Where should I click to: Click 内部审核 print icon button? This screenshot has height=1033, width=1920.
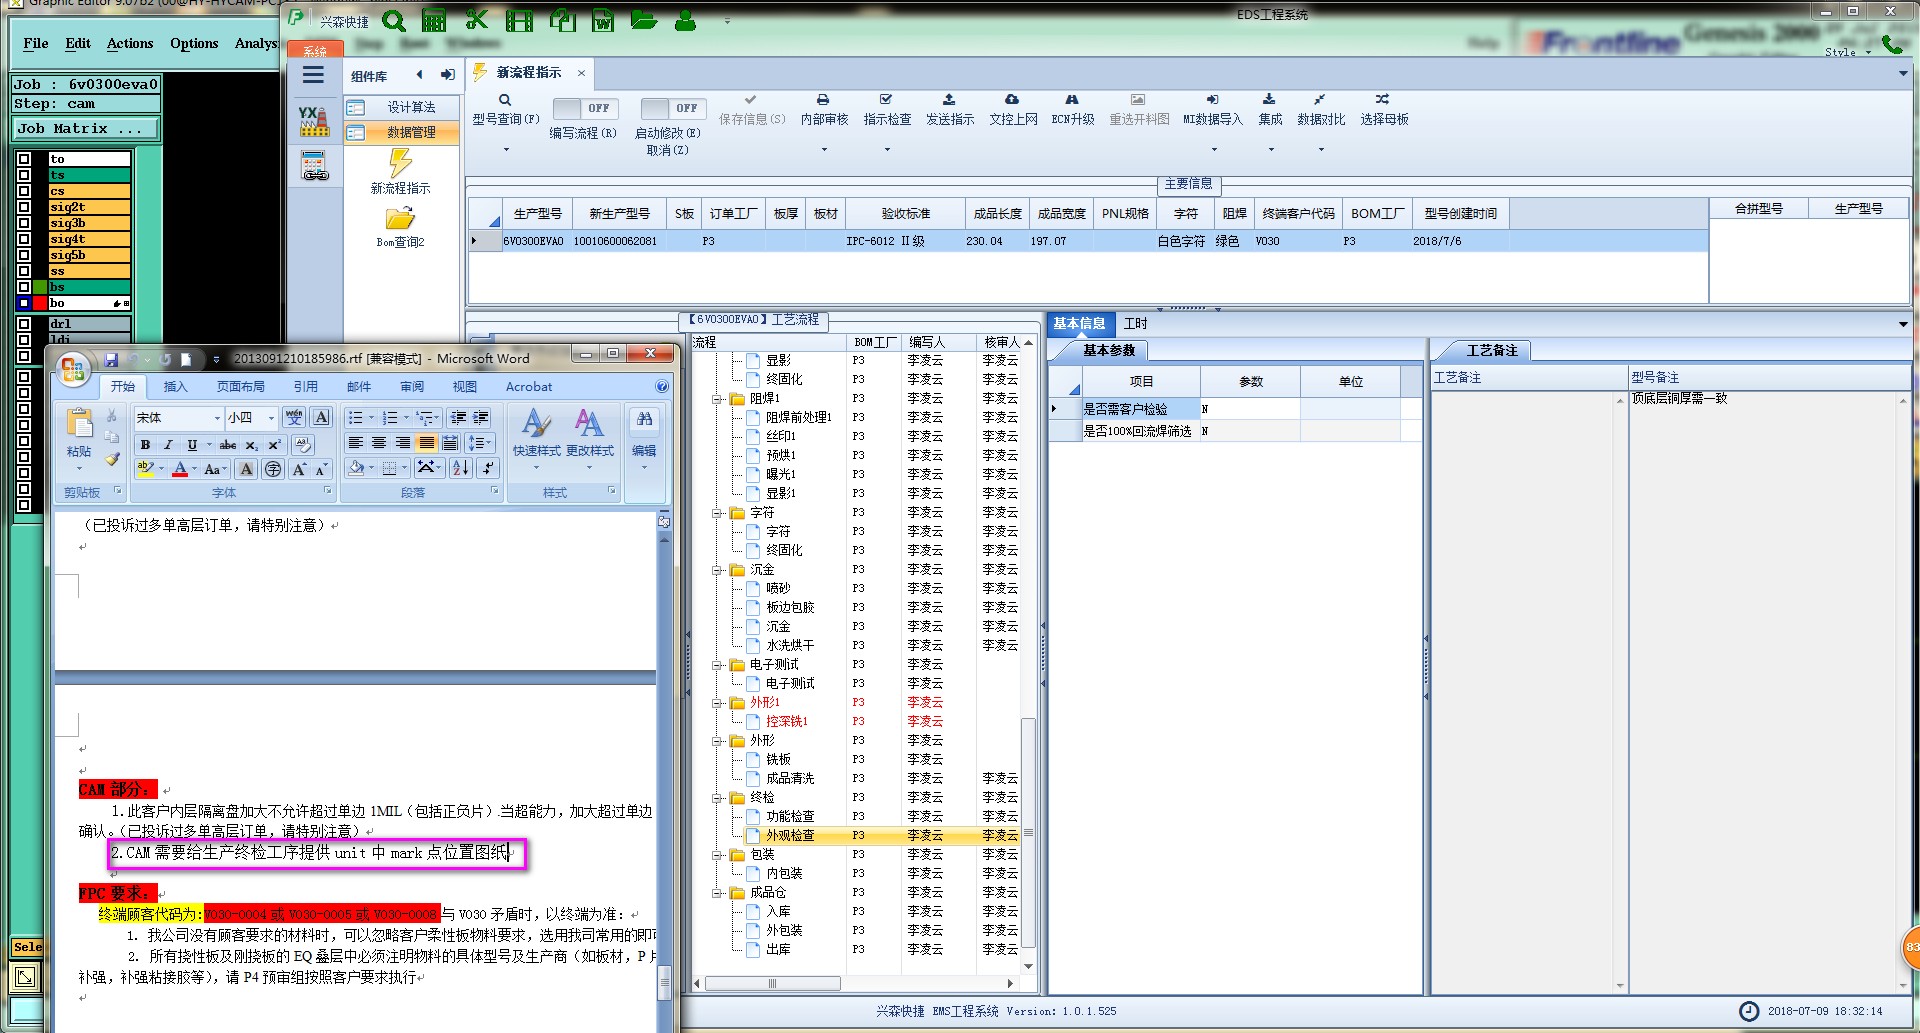(824, 110)
